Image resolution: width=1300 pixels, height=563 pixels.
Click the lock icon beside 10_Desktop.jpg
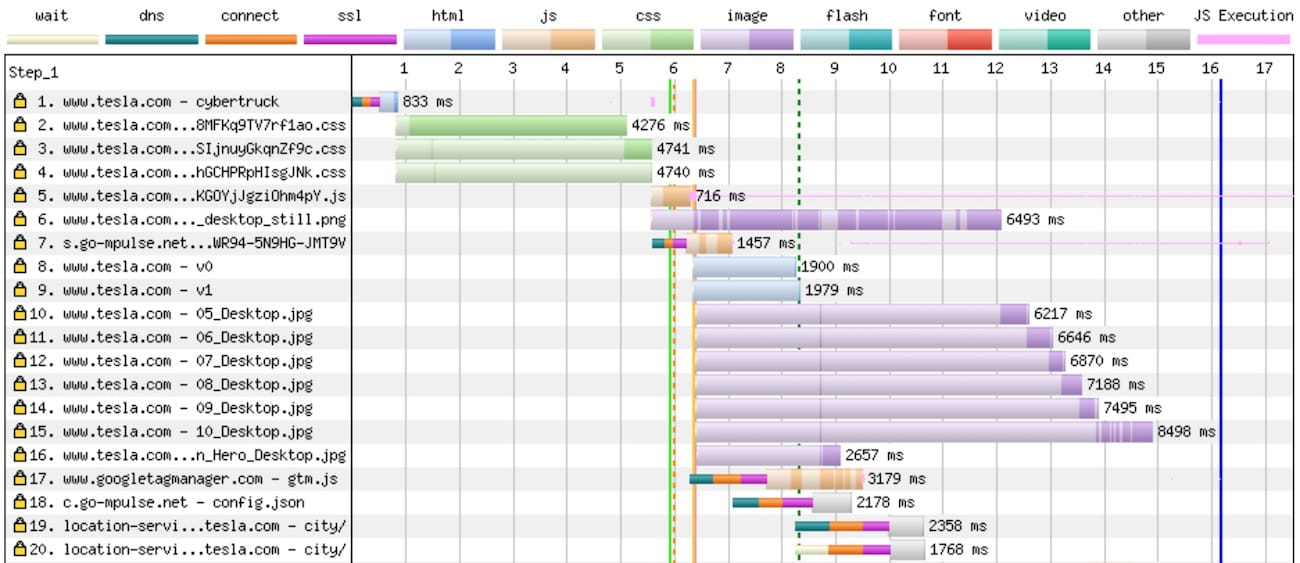[x=19, y=432]
